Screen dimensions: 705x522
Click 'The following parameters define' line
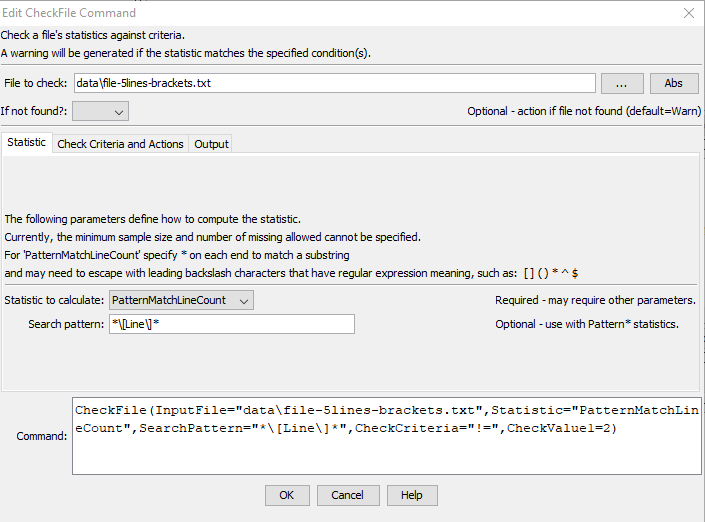(x=152, y=219)
